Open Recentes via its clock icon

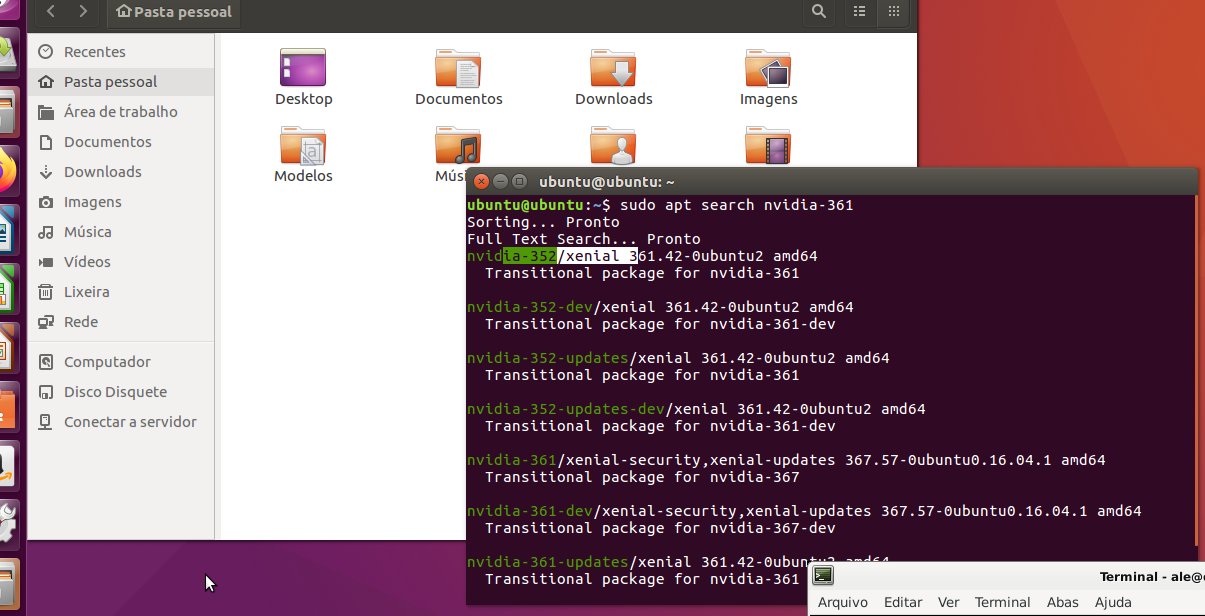(46, 52)
